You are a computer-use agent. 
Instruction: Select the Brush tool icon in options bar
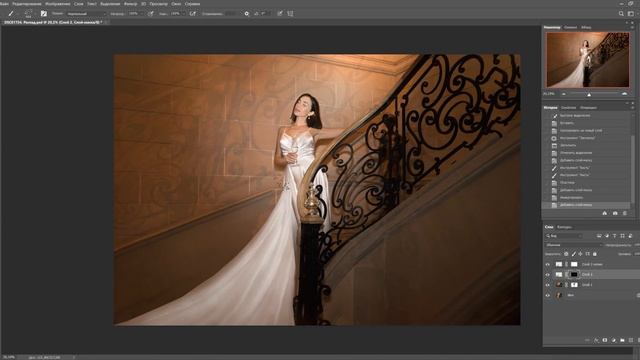11,13
